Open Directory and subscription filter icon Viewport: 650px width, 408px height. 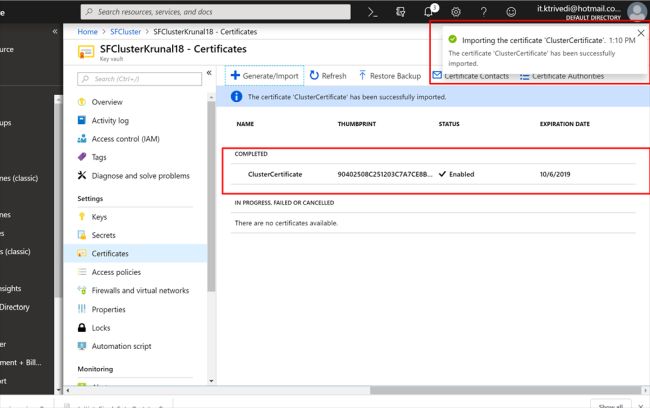(400, 12)
